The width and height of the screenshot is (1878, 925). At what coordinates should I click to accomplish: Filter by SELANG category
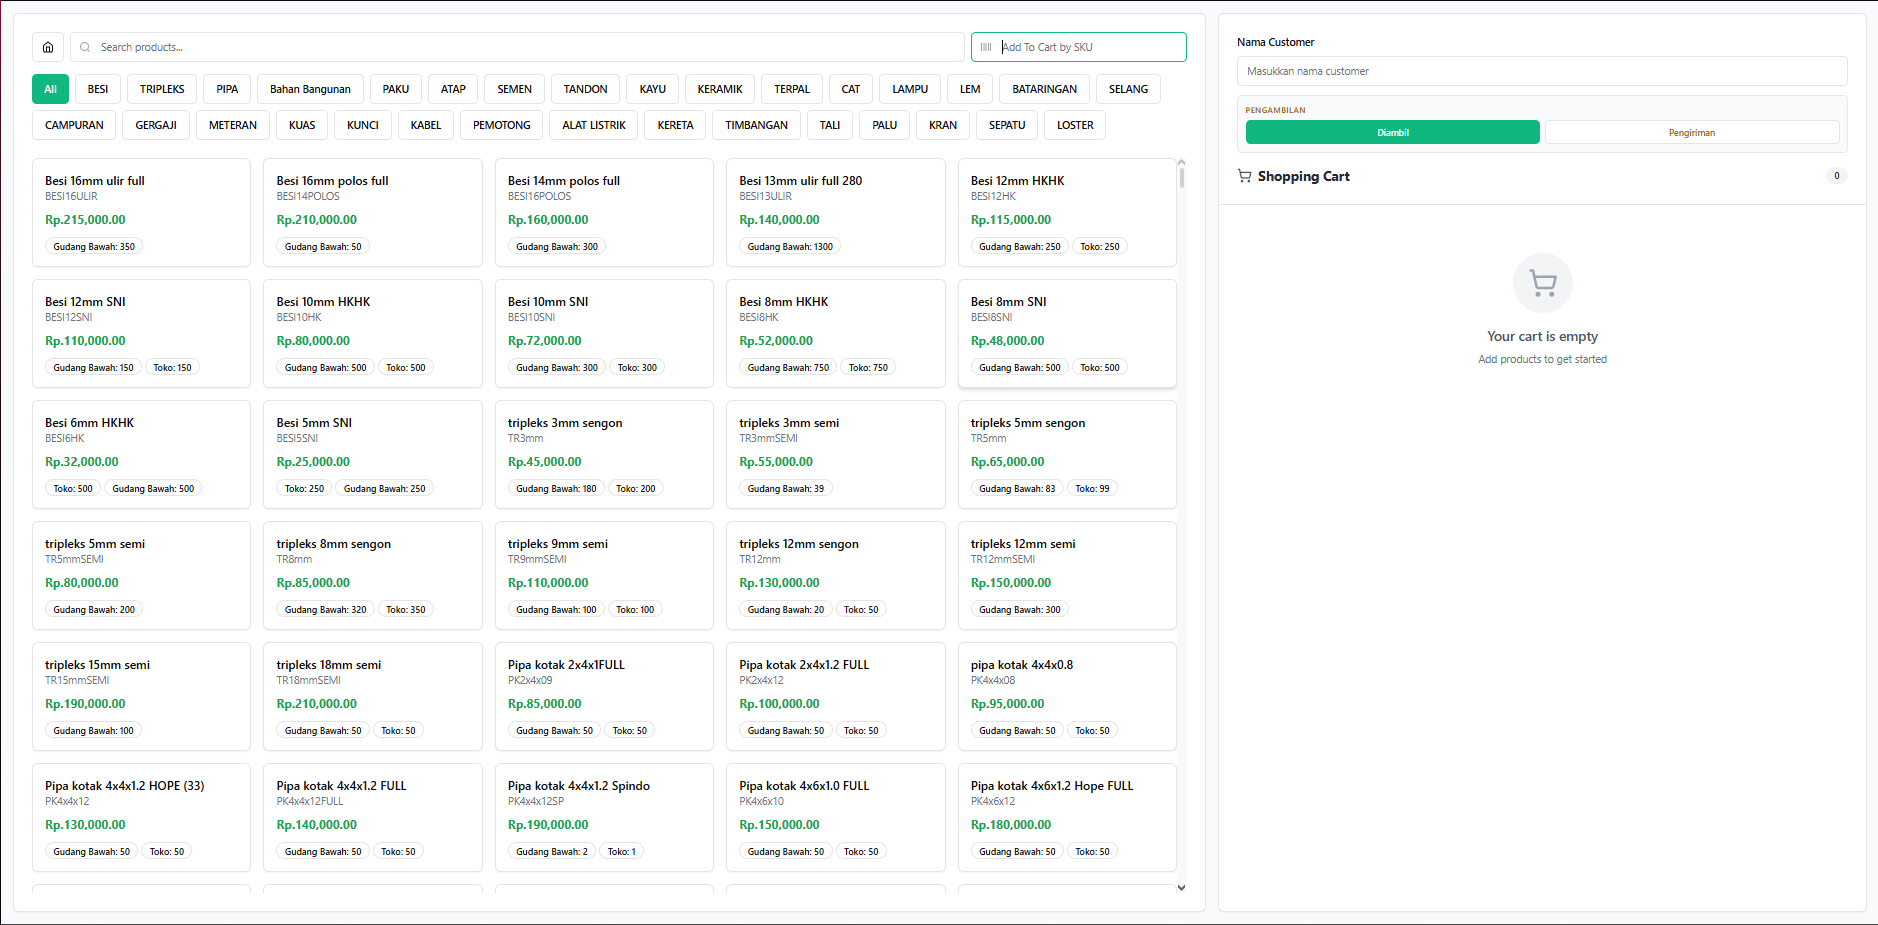pos(1128,89)
